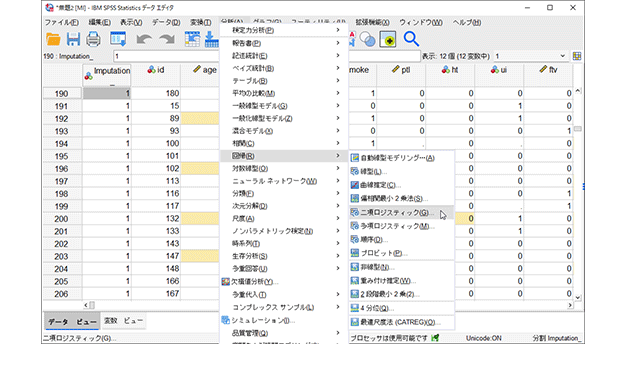Image resolution: width=630 pixels, height=380 pixels.
Task: Click the Redo arrow icon
Action: point(167,39)
